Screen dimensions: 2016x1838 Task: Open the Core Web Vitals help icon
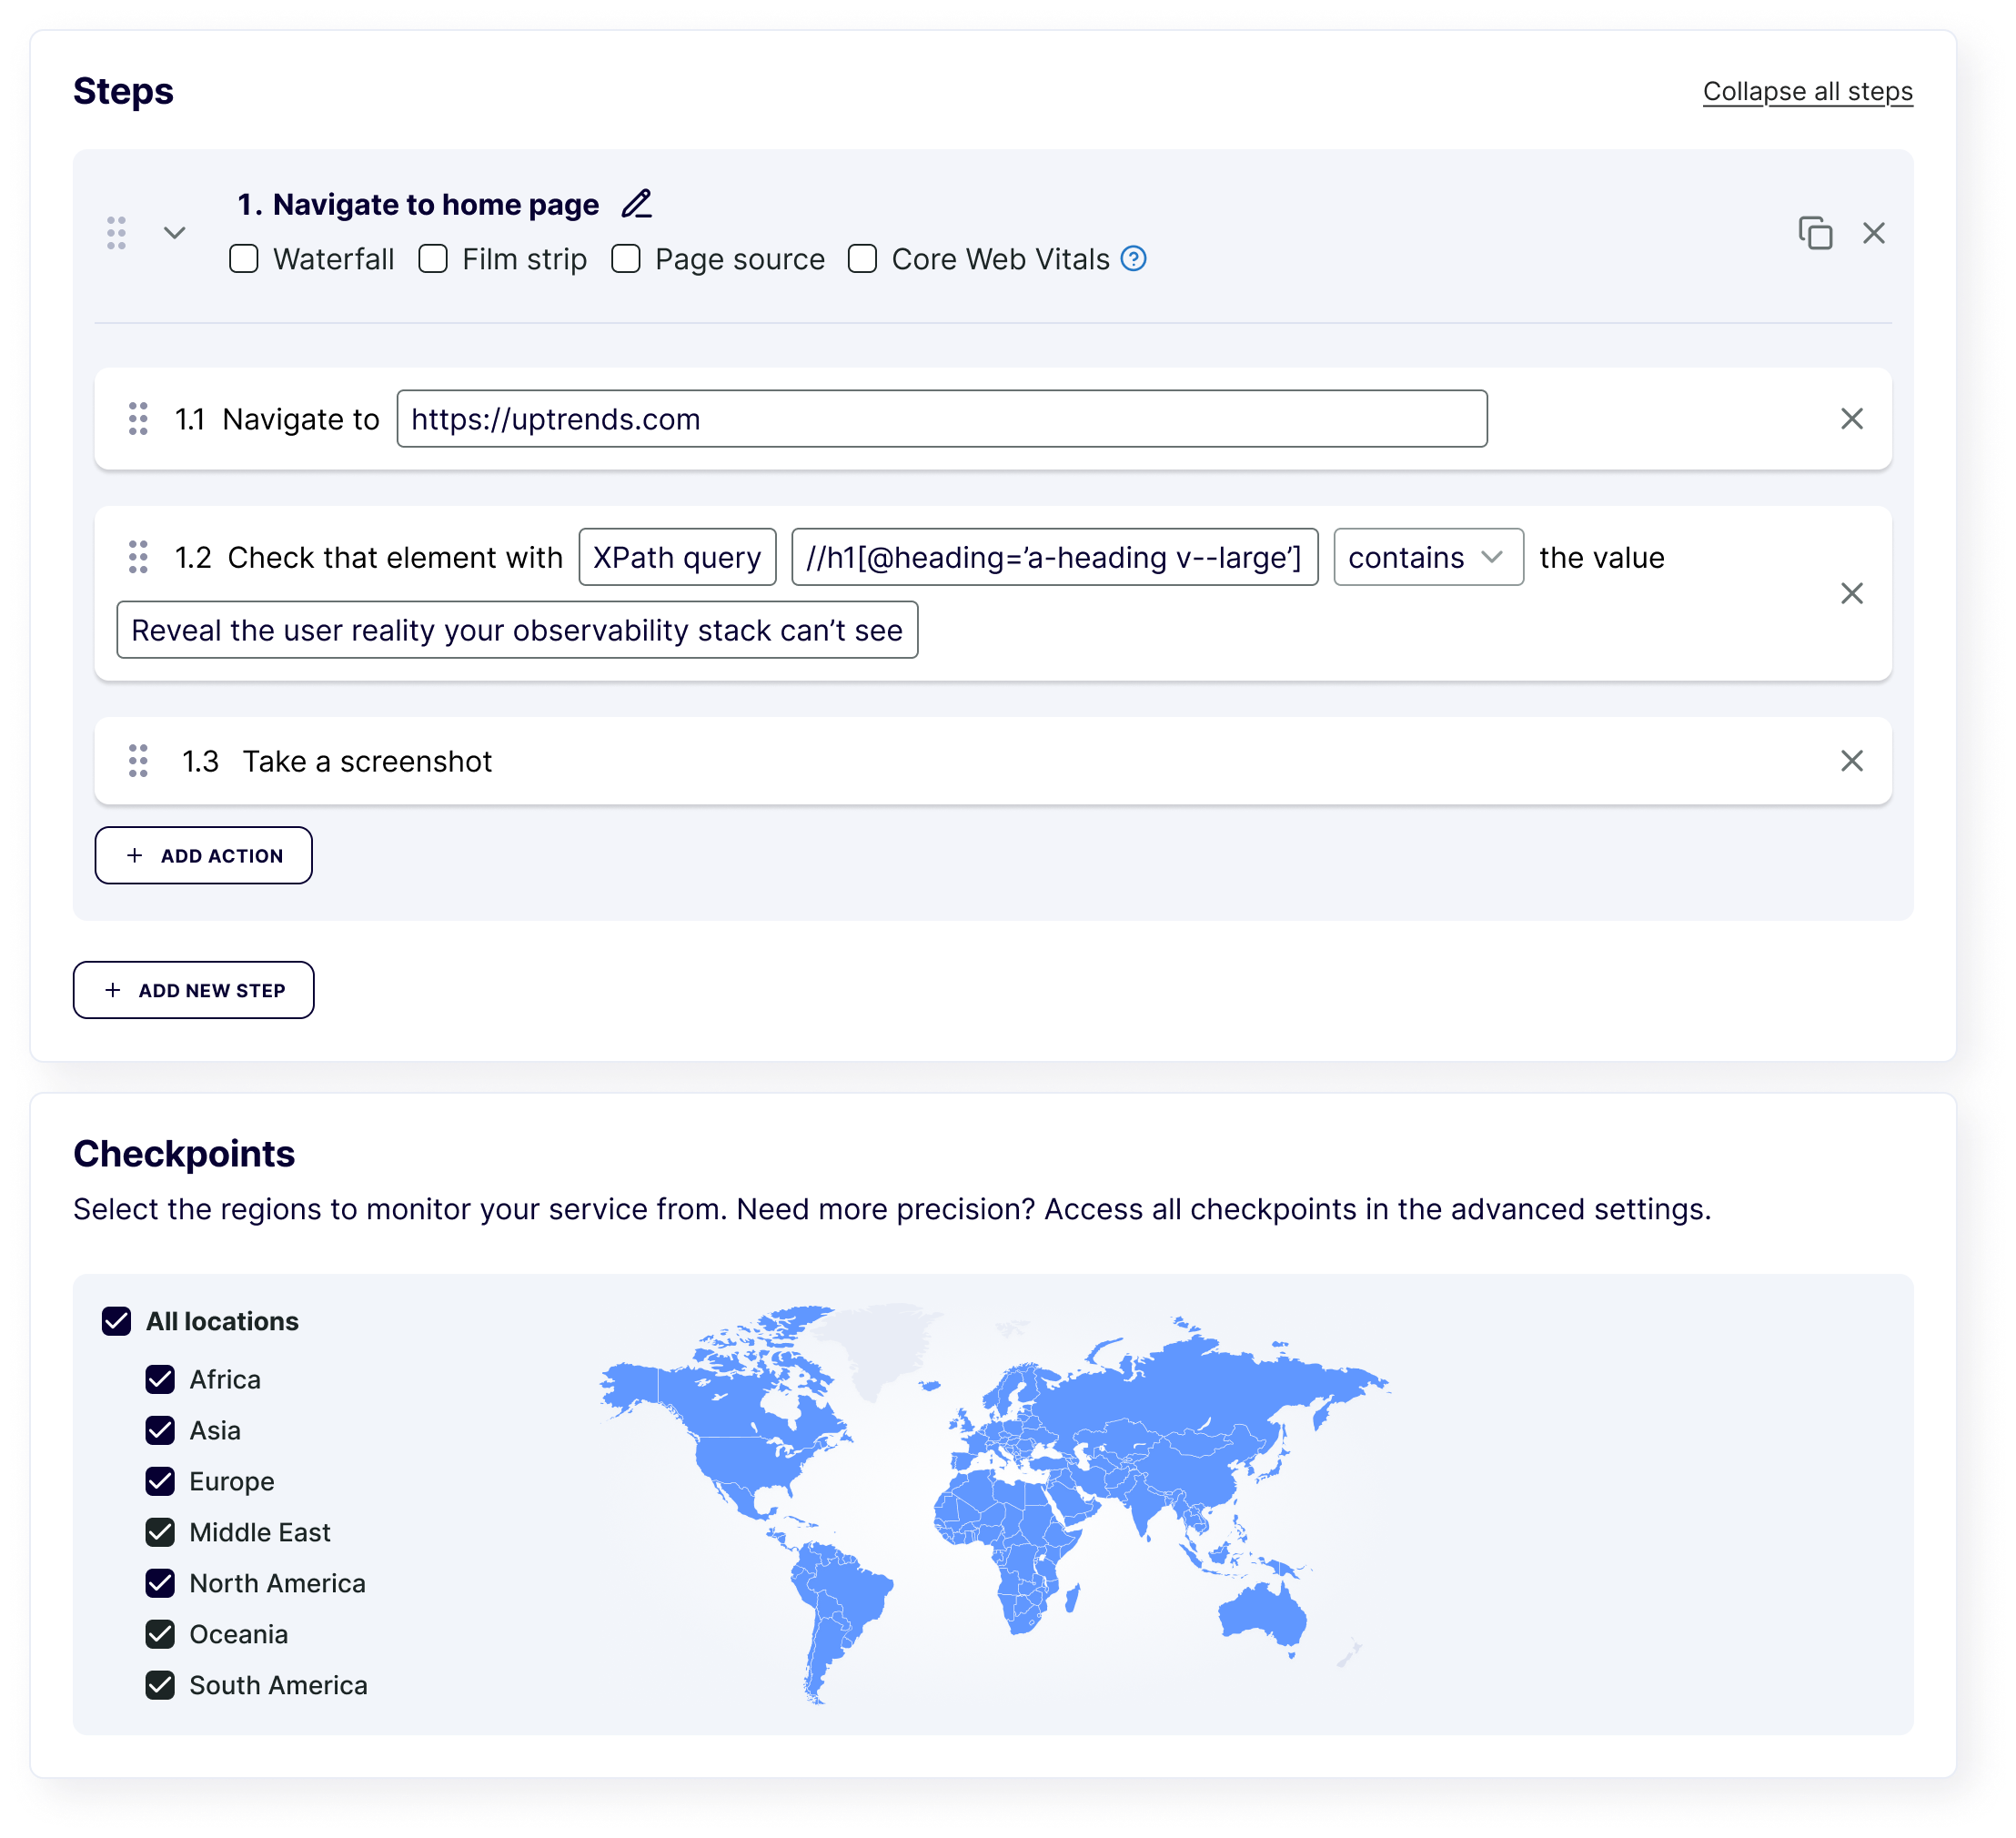click(x=1135, y=259)
